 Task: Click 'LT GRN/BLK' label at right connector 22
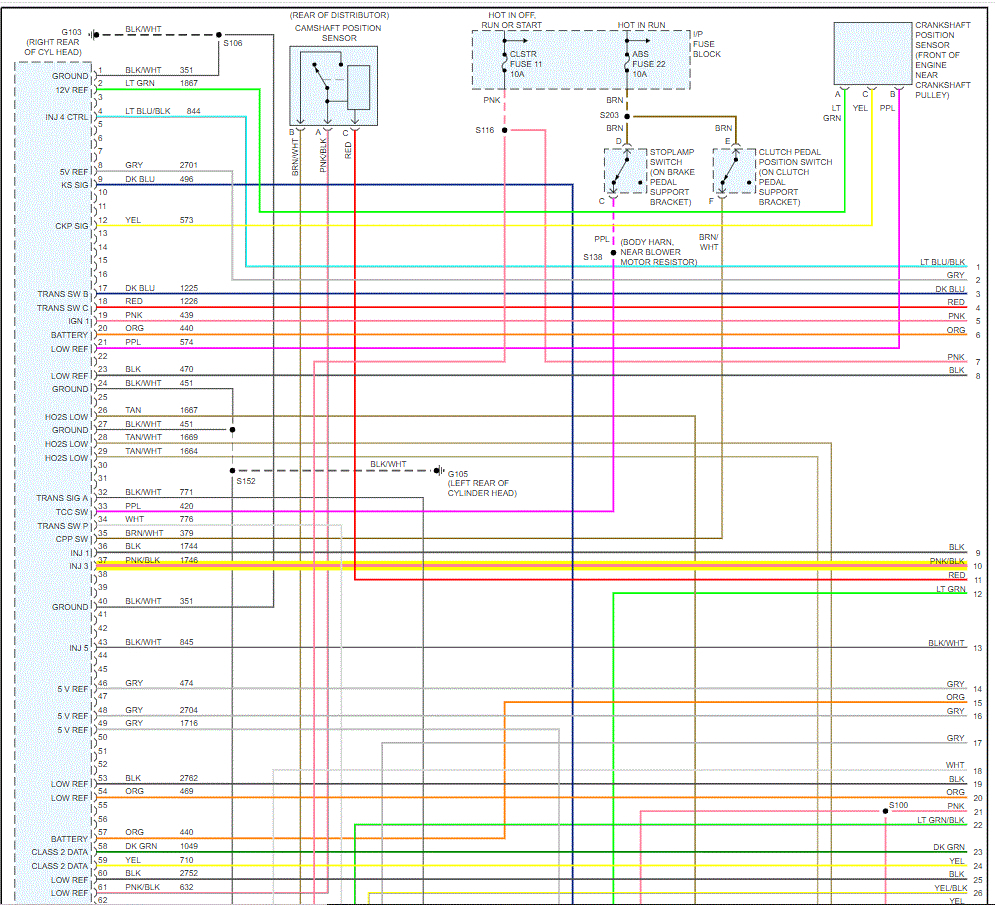click(x=940, y=821)
